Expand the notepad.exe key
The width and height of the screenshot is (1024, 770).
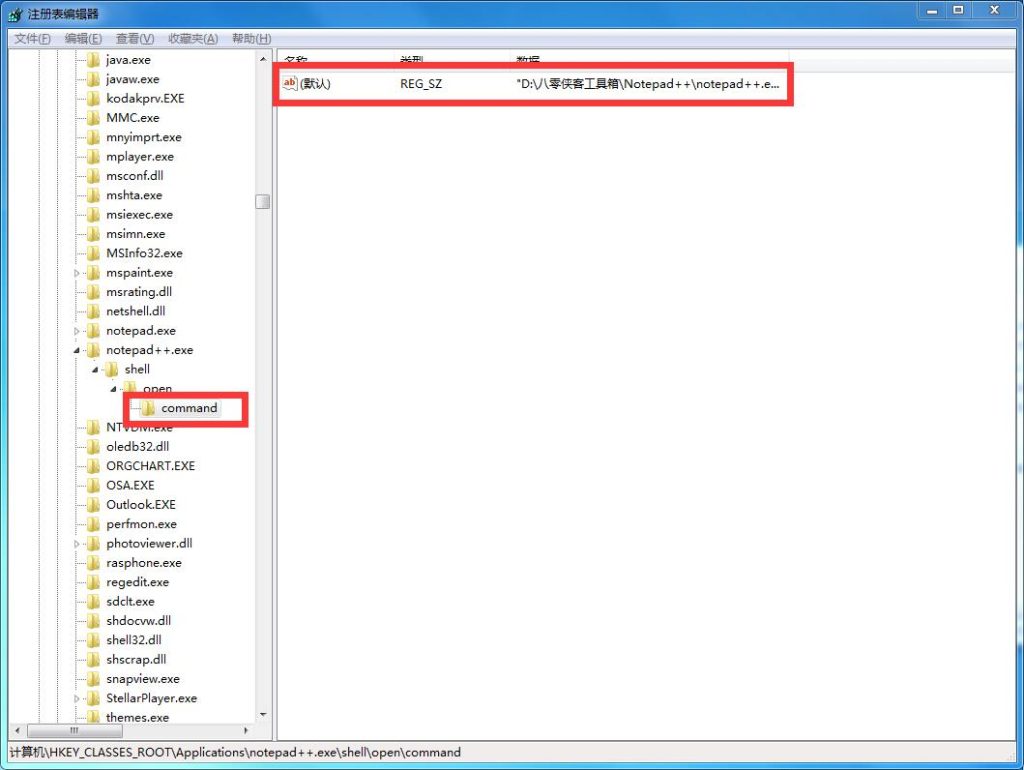click(76, 331)
